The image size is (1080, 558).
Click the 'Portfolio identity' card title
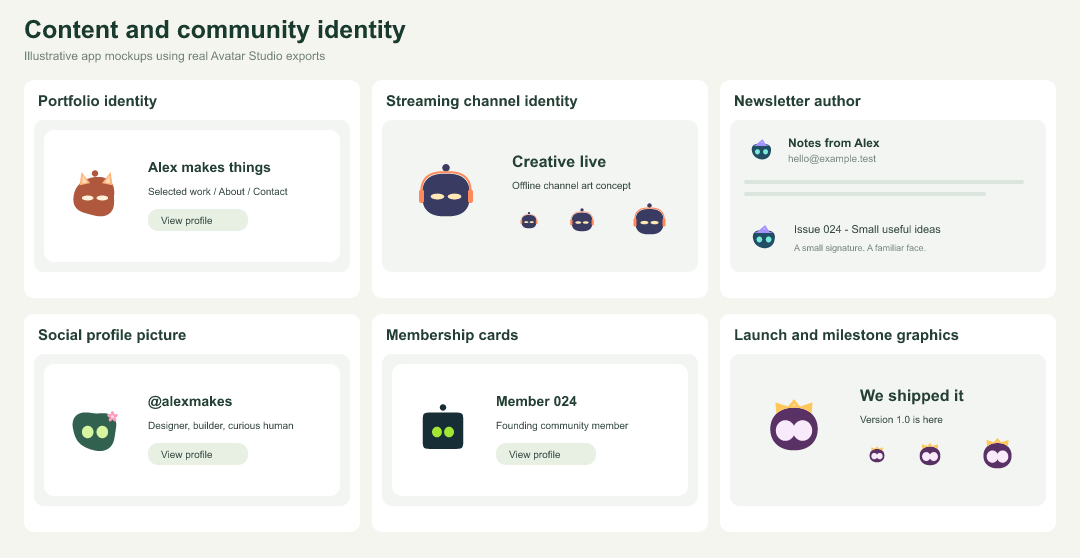(97, 101)
